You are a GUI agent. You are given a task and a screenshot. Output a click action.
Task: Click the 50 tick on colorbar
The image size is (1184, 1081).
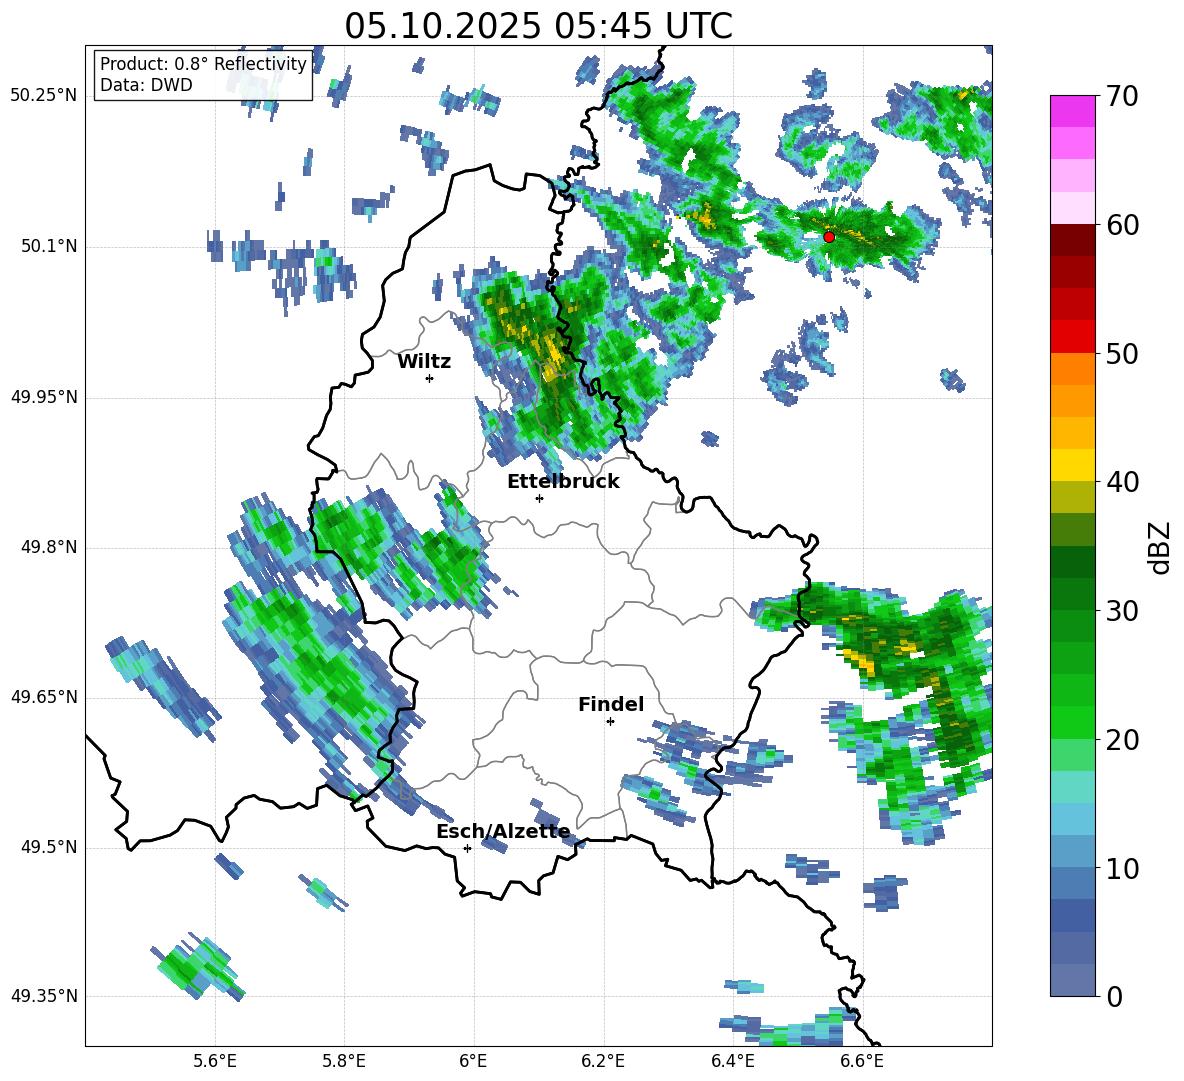coord(1122,353)
